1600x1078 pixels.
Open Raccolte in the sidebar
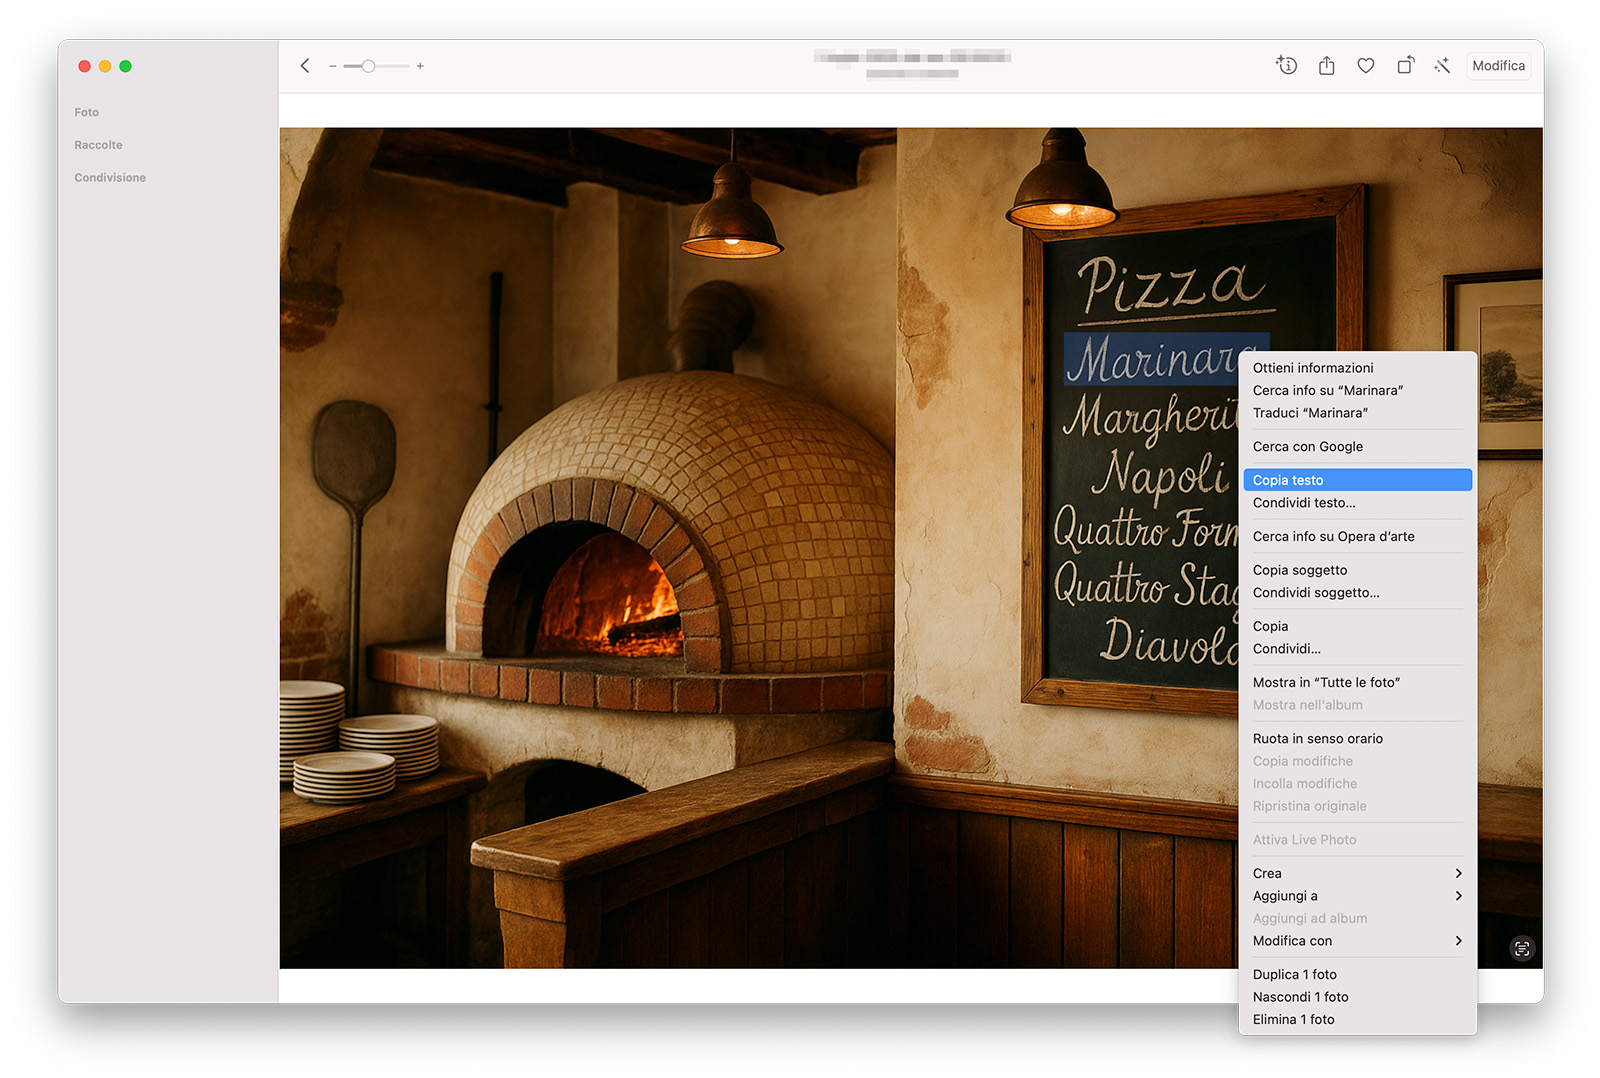coord(98,145)
